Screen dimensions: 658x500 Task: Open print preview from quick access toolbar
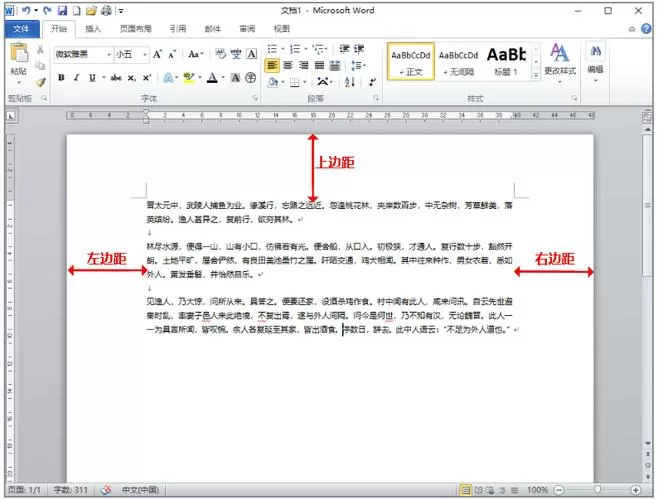106,10
